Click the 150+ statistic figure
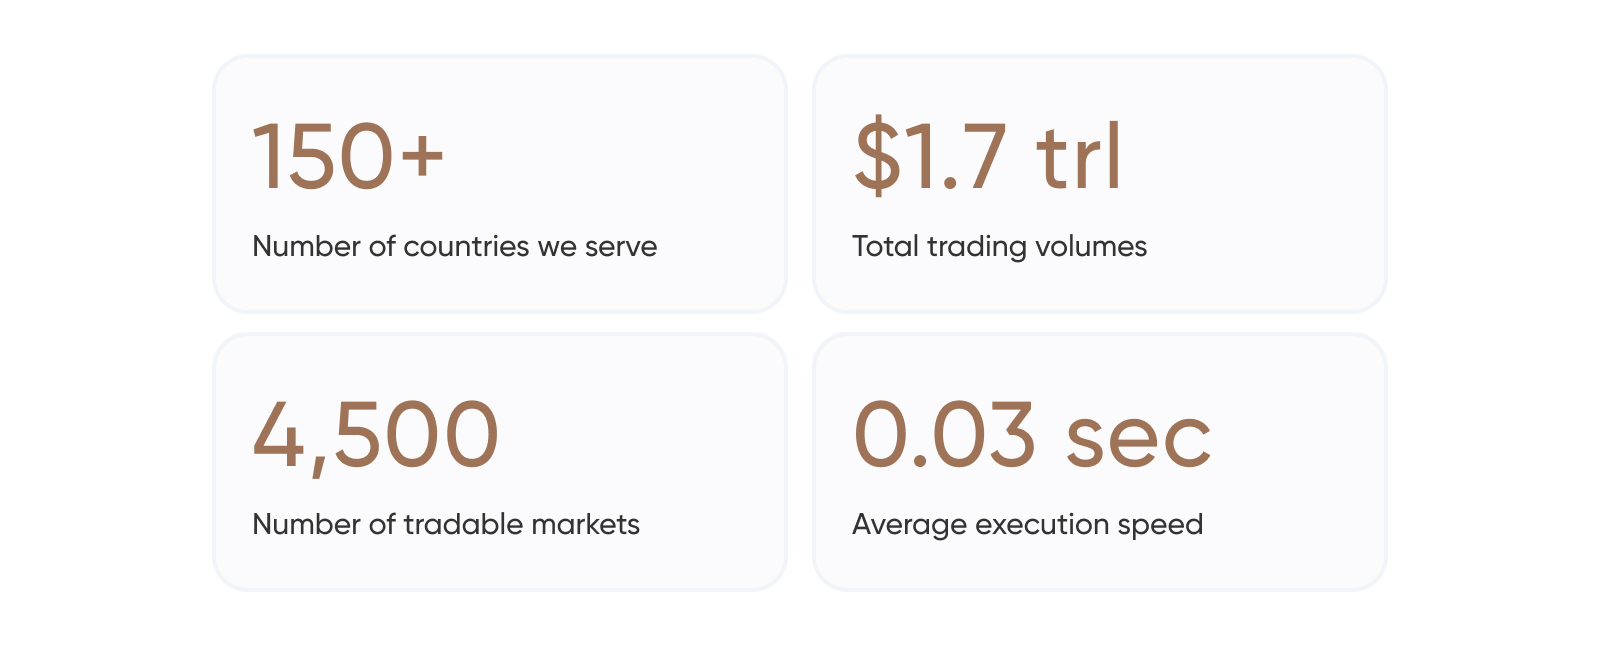 [x=347, y=156]
